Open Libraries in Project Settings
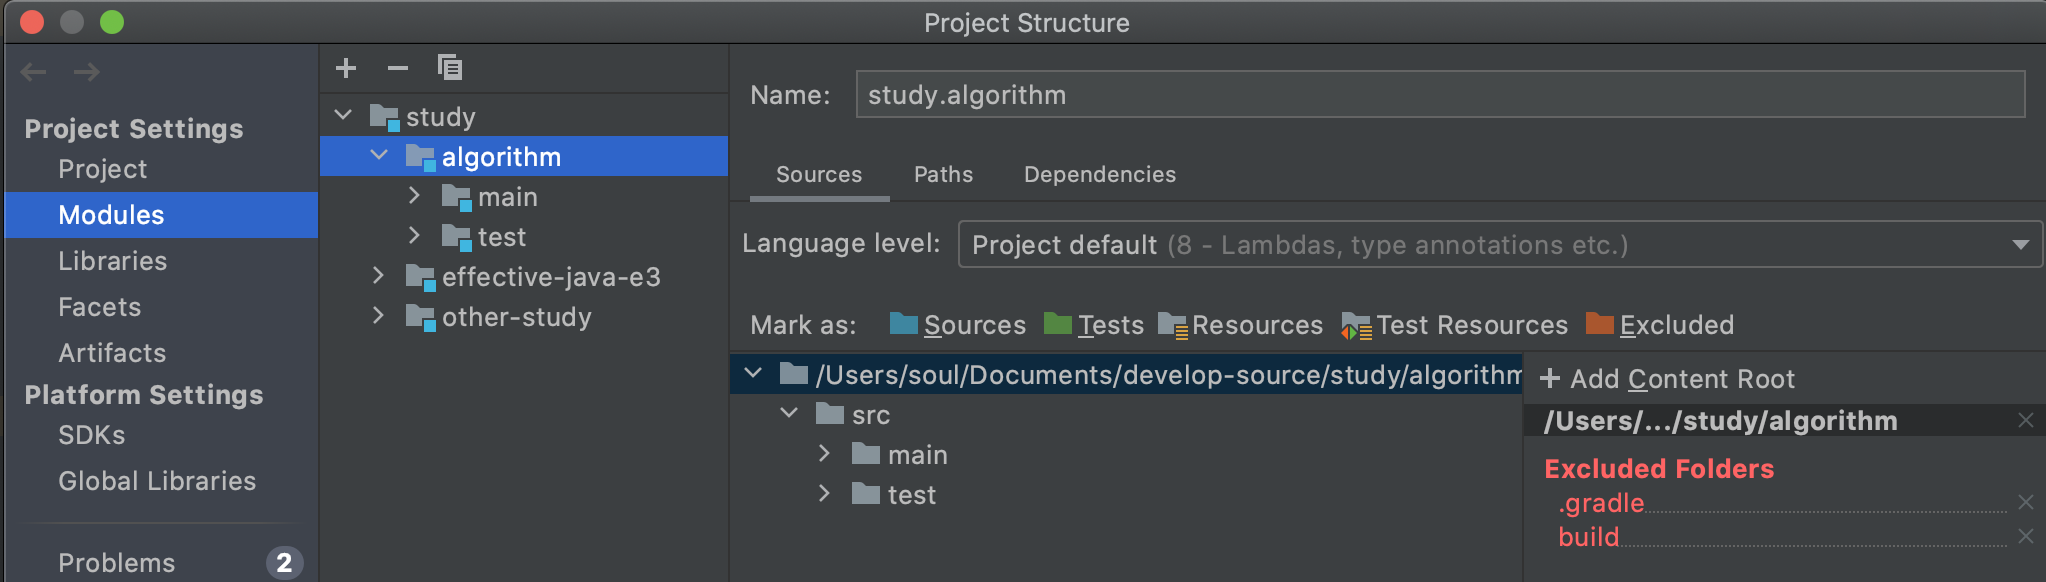The height and width of the screenshot is (582, 2046). (x=112, y=261)
